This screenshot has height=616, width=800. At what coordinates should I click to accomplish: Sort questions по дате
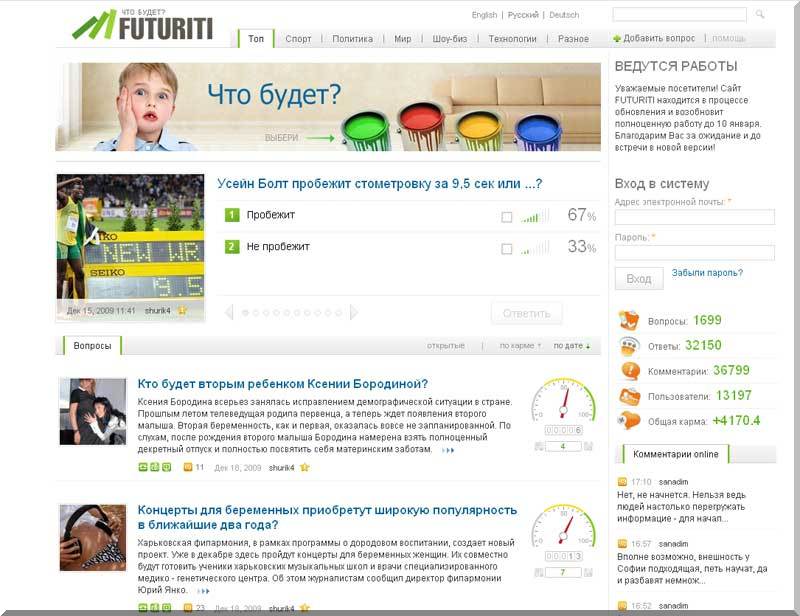(571, 346)
